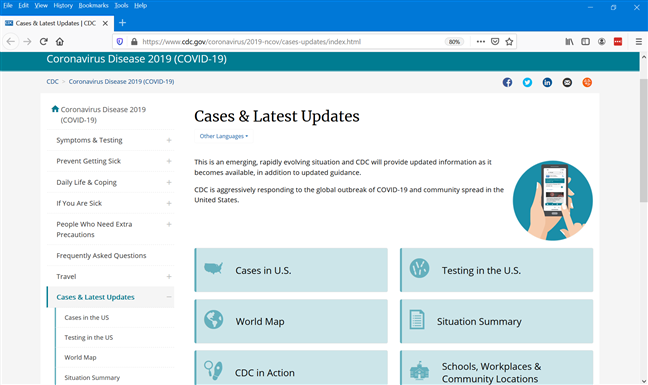Click the home icon beside Coronavirus Disease 2019

pos(55,109)
